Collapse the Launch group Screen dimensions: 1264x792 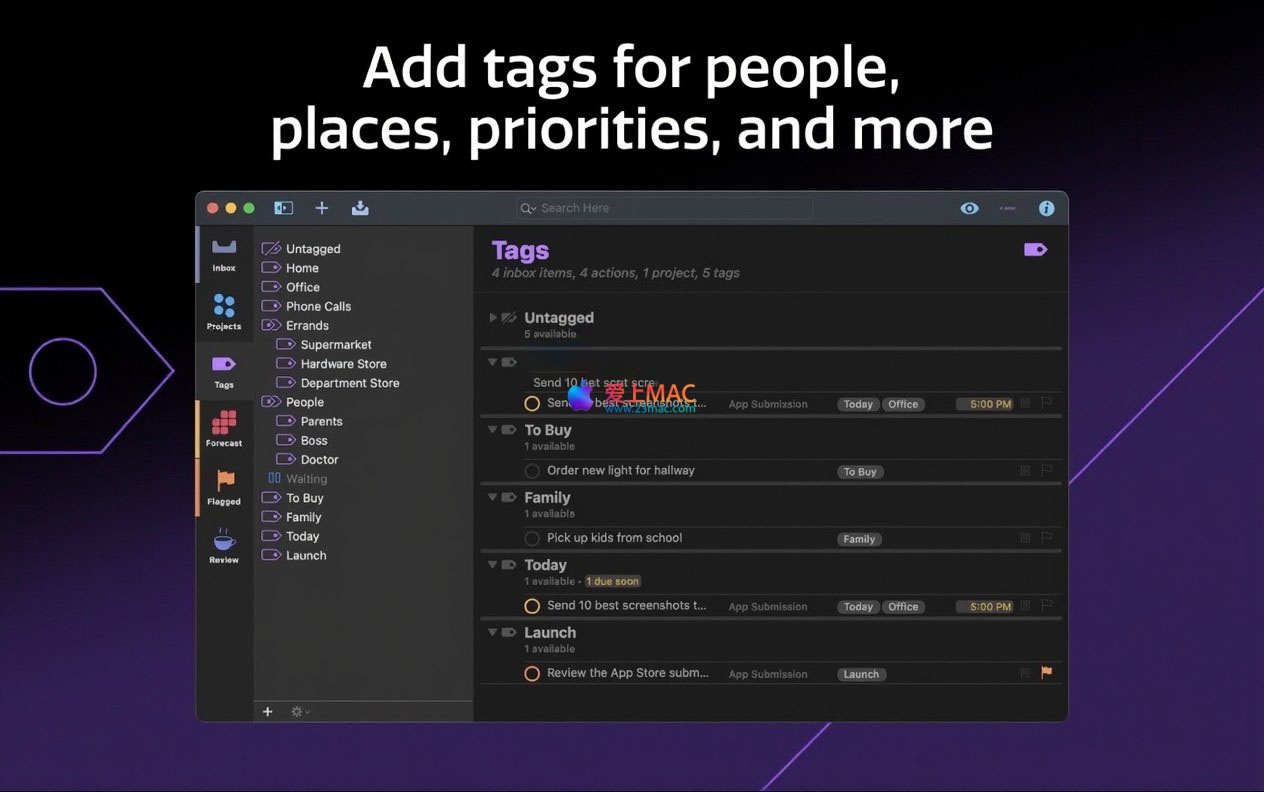coord(493,633)
